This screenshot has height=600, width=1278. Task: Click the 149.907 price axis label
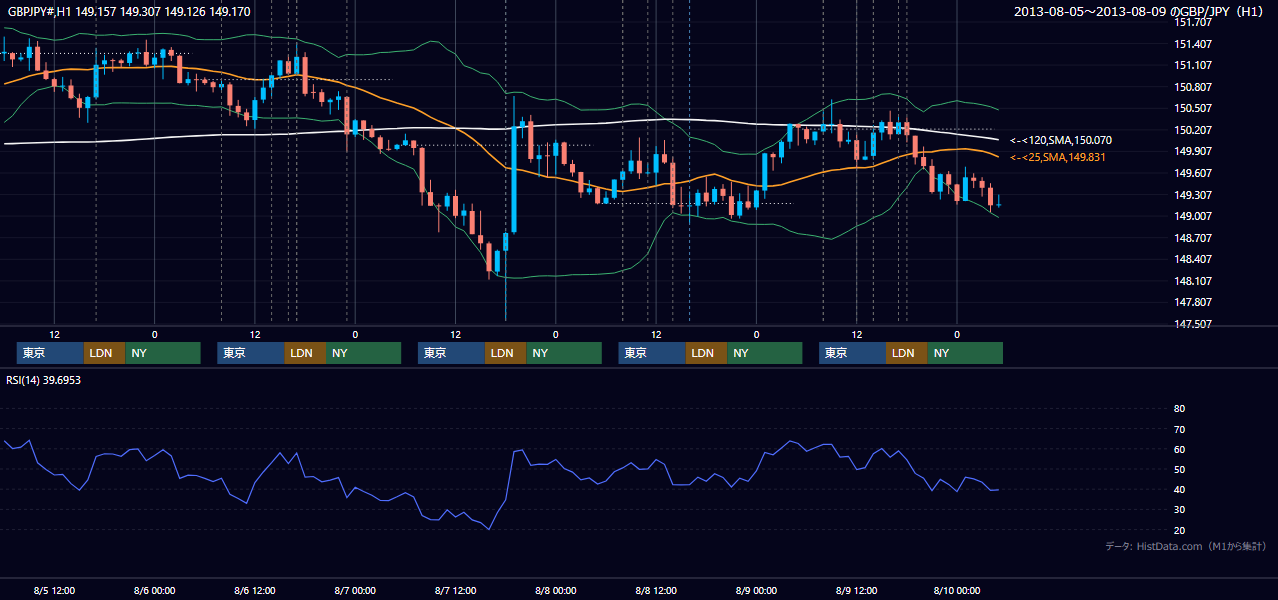tap(1192, 151)
